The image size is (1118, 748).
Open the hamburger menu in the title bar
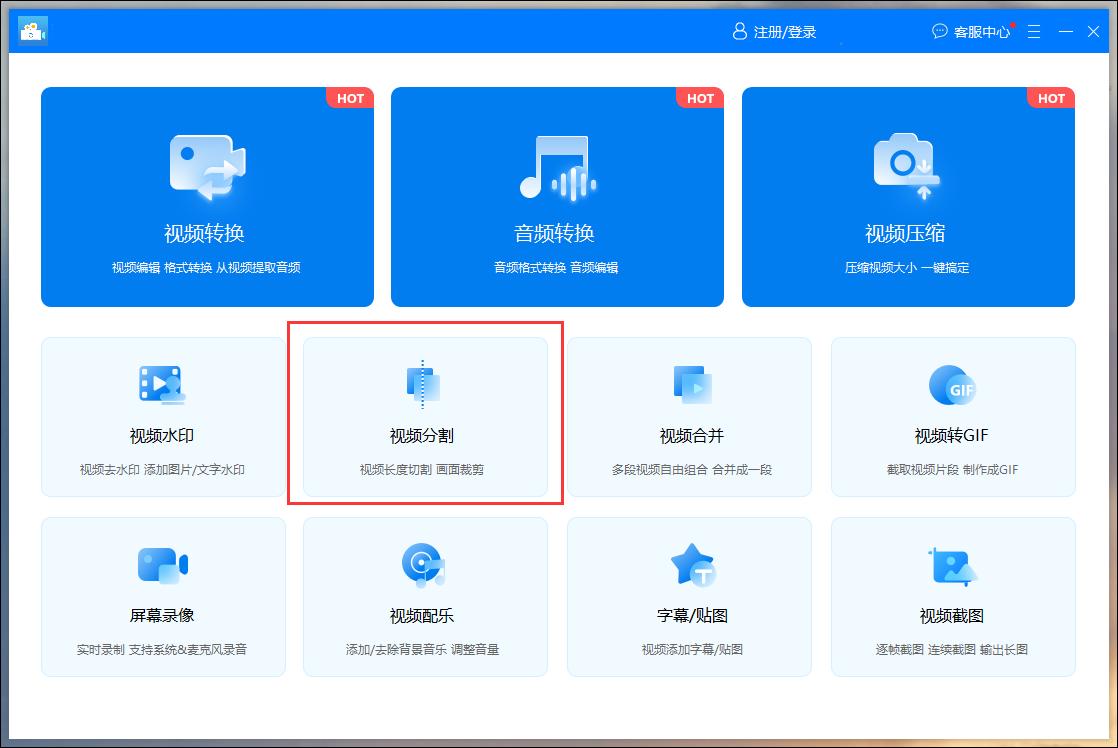(1034, 31)
